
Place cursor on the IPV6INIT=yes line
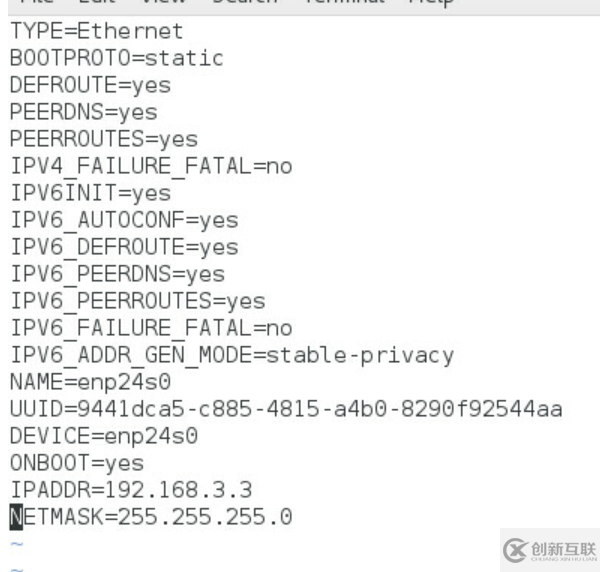click(x=90, y=193)
